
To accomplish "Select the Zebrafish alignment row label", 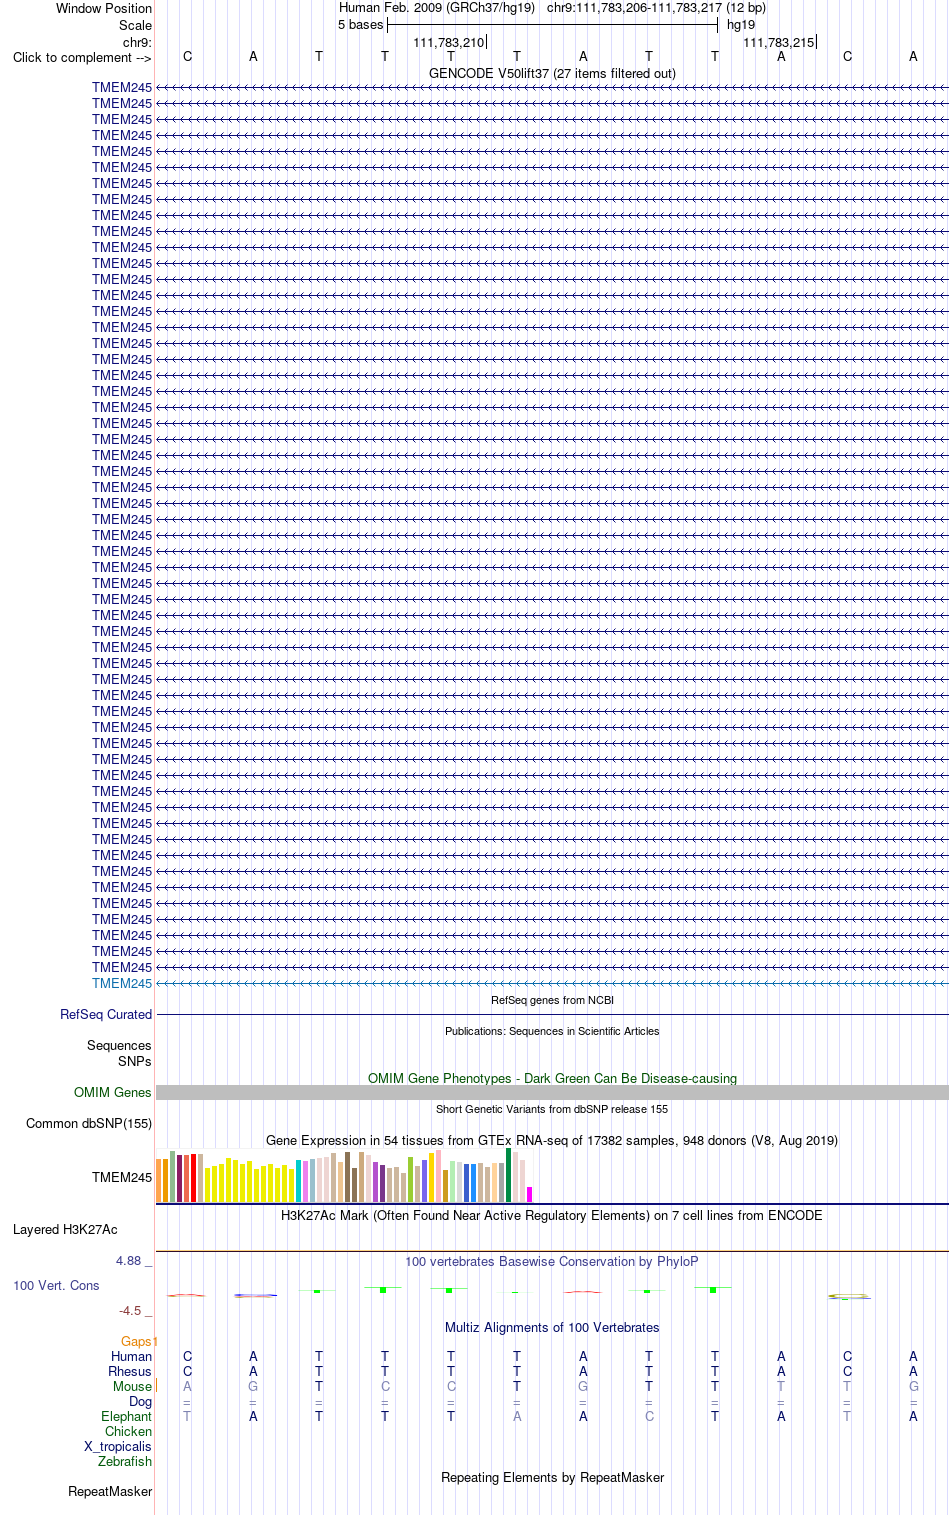I will pyautogui.click(x=125, y=1461).
